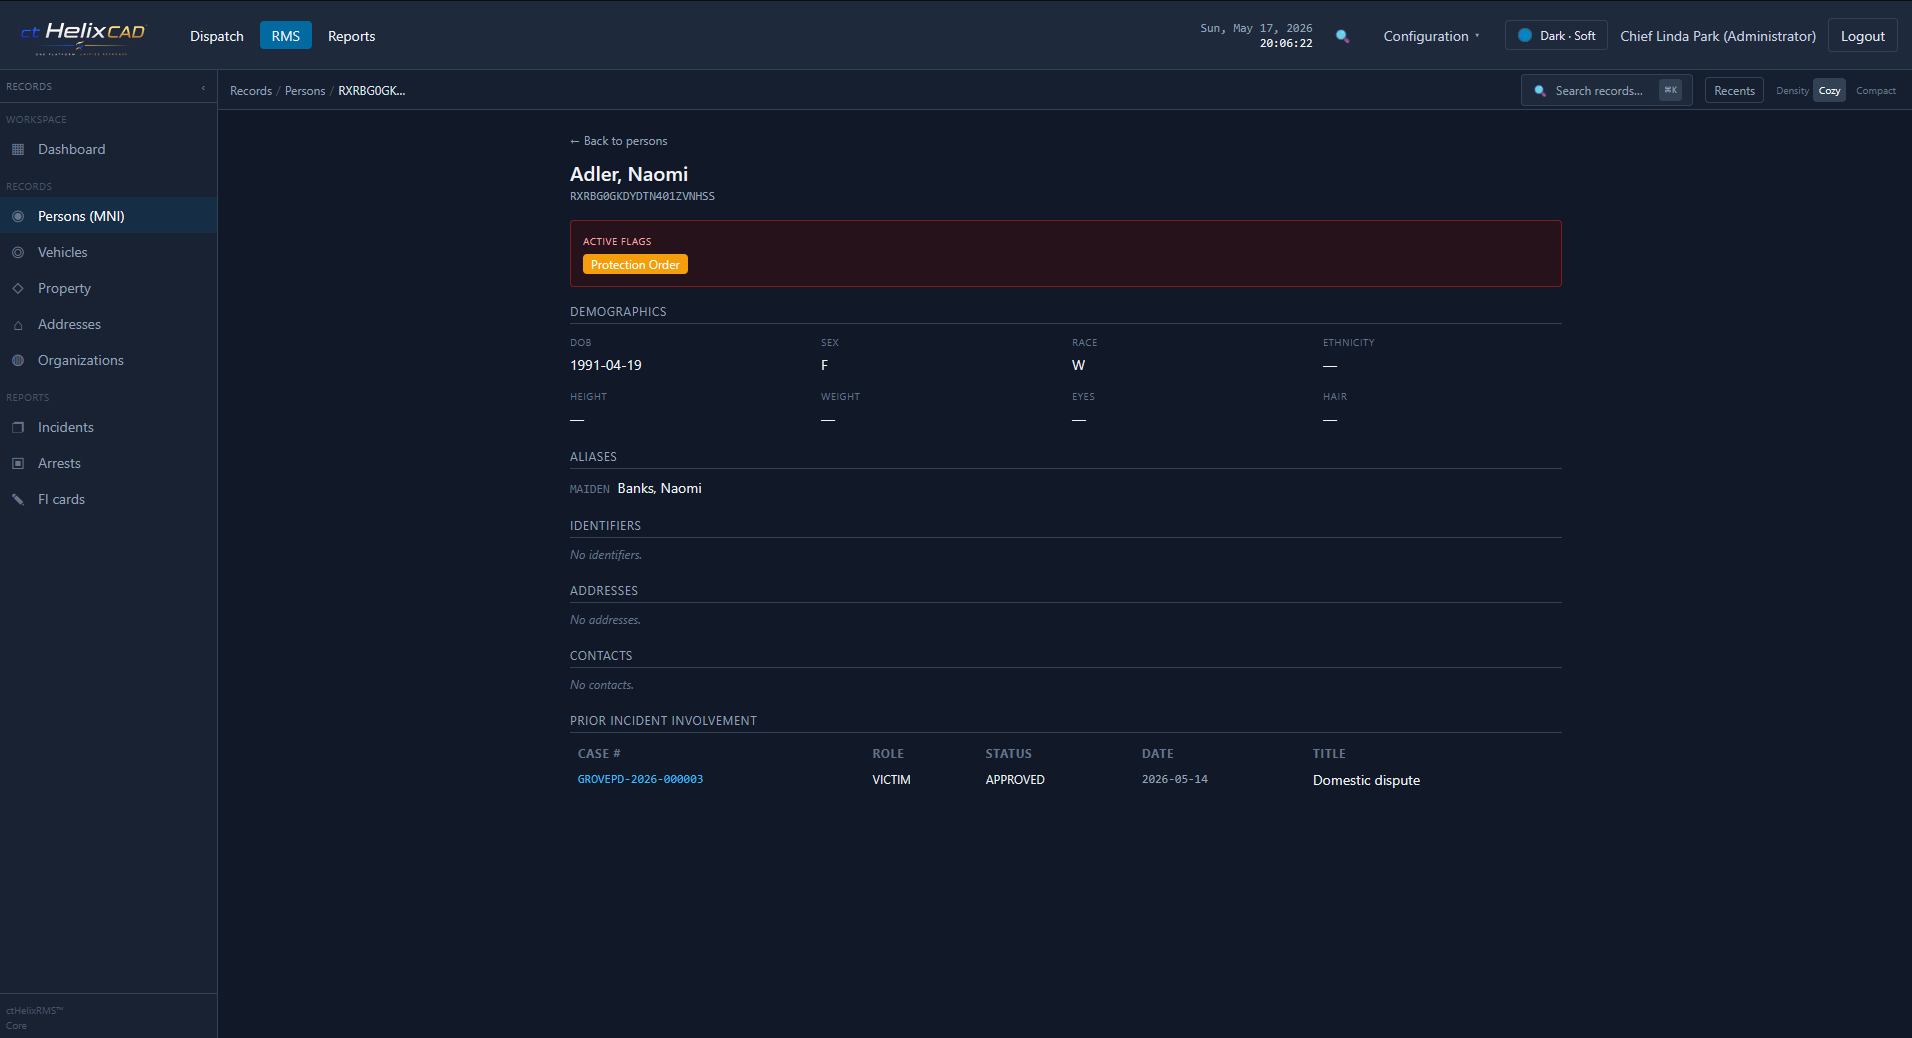Click the magnifier icon in Search records

coord(1540,91)
